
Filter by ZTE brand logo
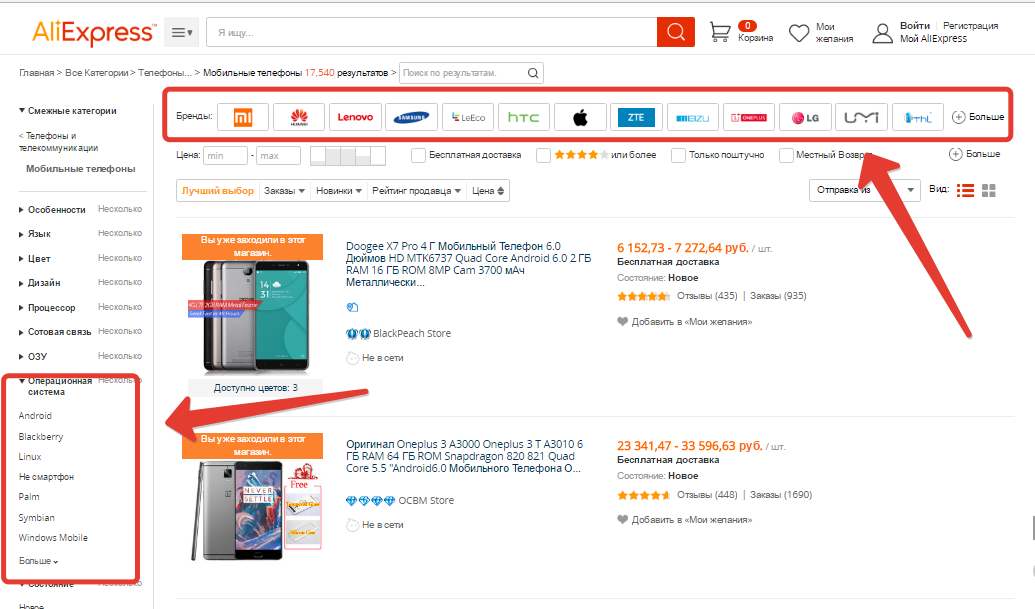pyautogui.click(x=636, y=117)
